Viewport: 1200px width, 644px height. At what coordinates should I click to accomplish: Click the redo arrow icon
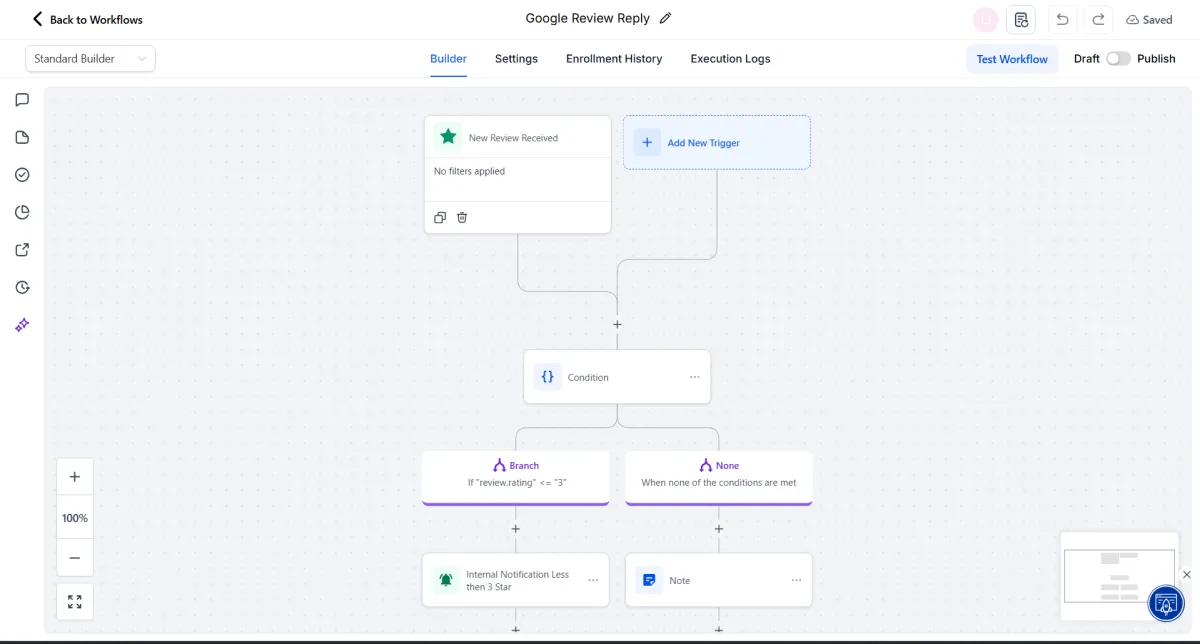pos(1098,19)
